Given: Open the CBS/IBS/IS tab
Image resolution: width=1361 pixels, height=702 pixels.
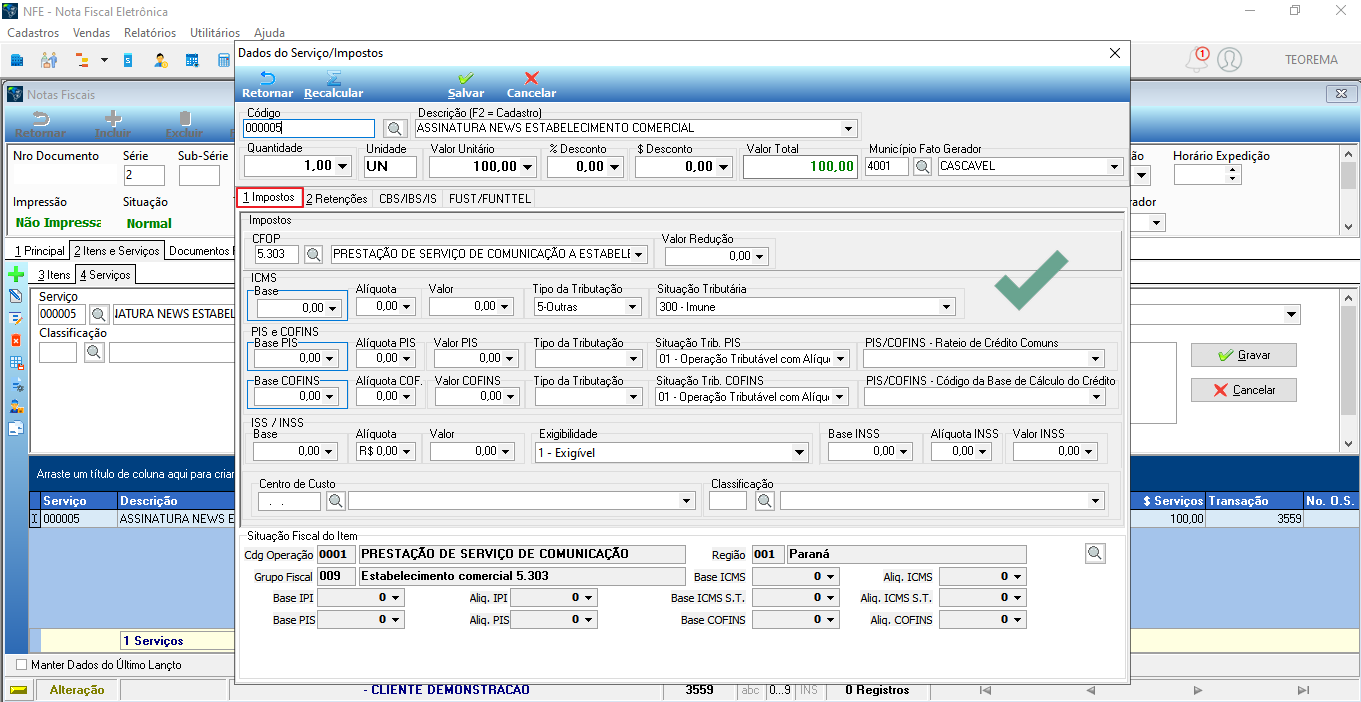Looking at the screenshot, I should (408, 199).
